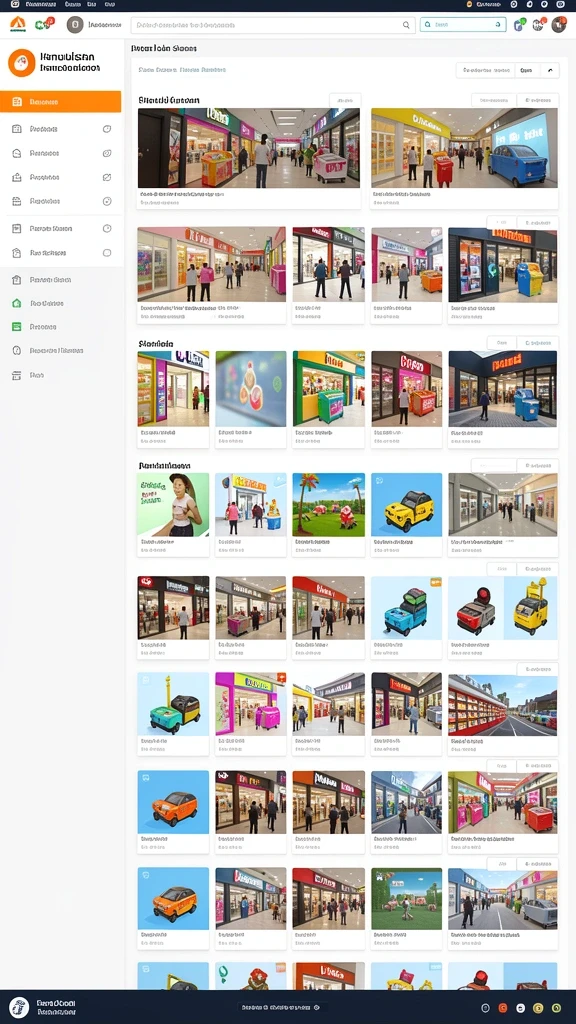Click the red circular icon in the bottom bar
This screenshot has width=576, height=1024.
coord(503,1008)
